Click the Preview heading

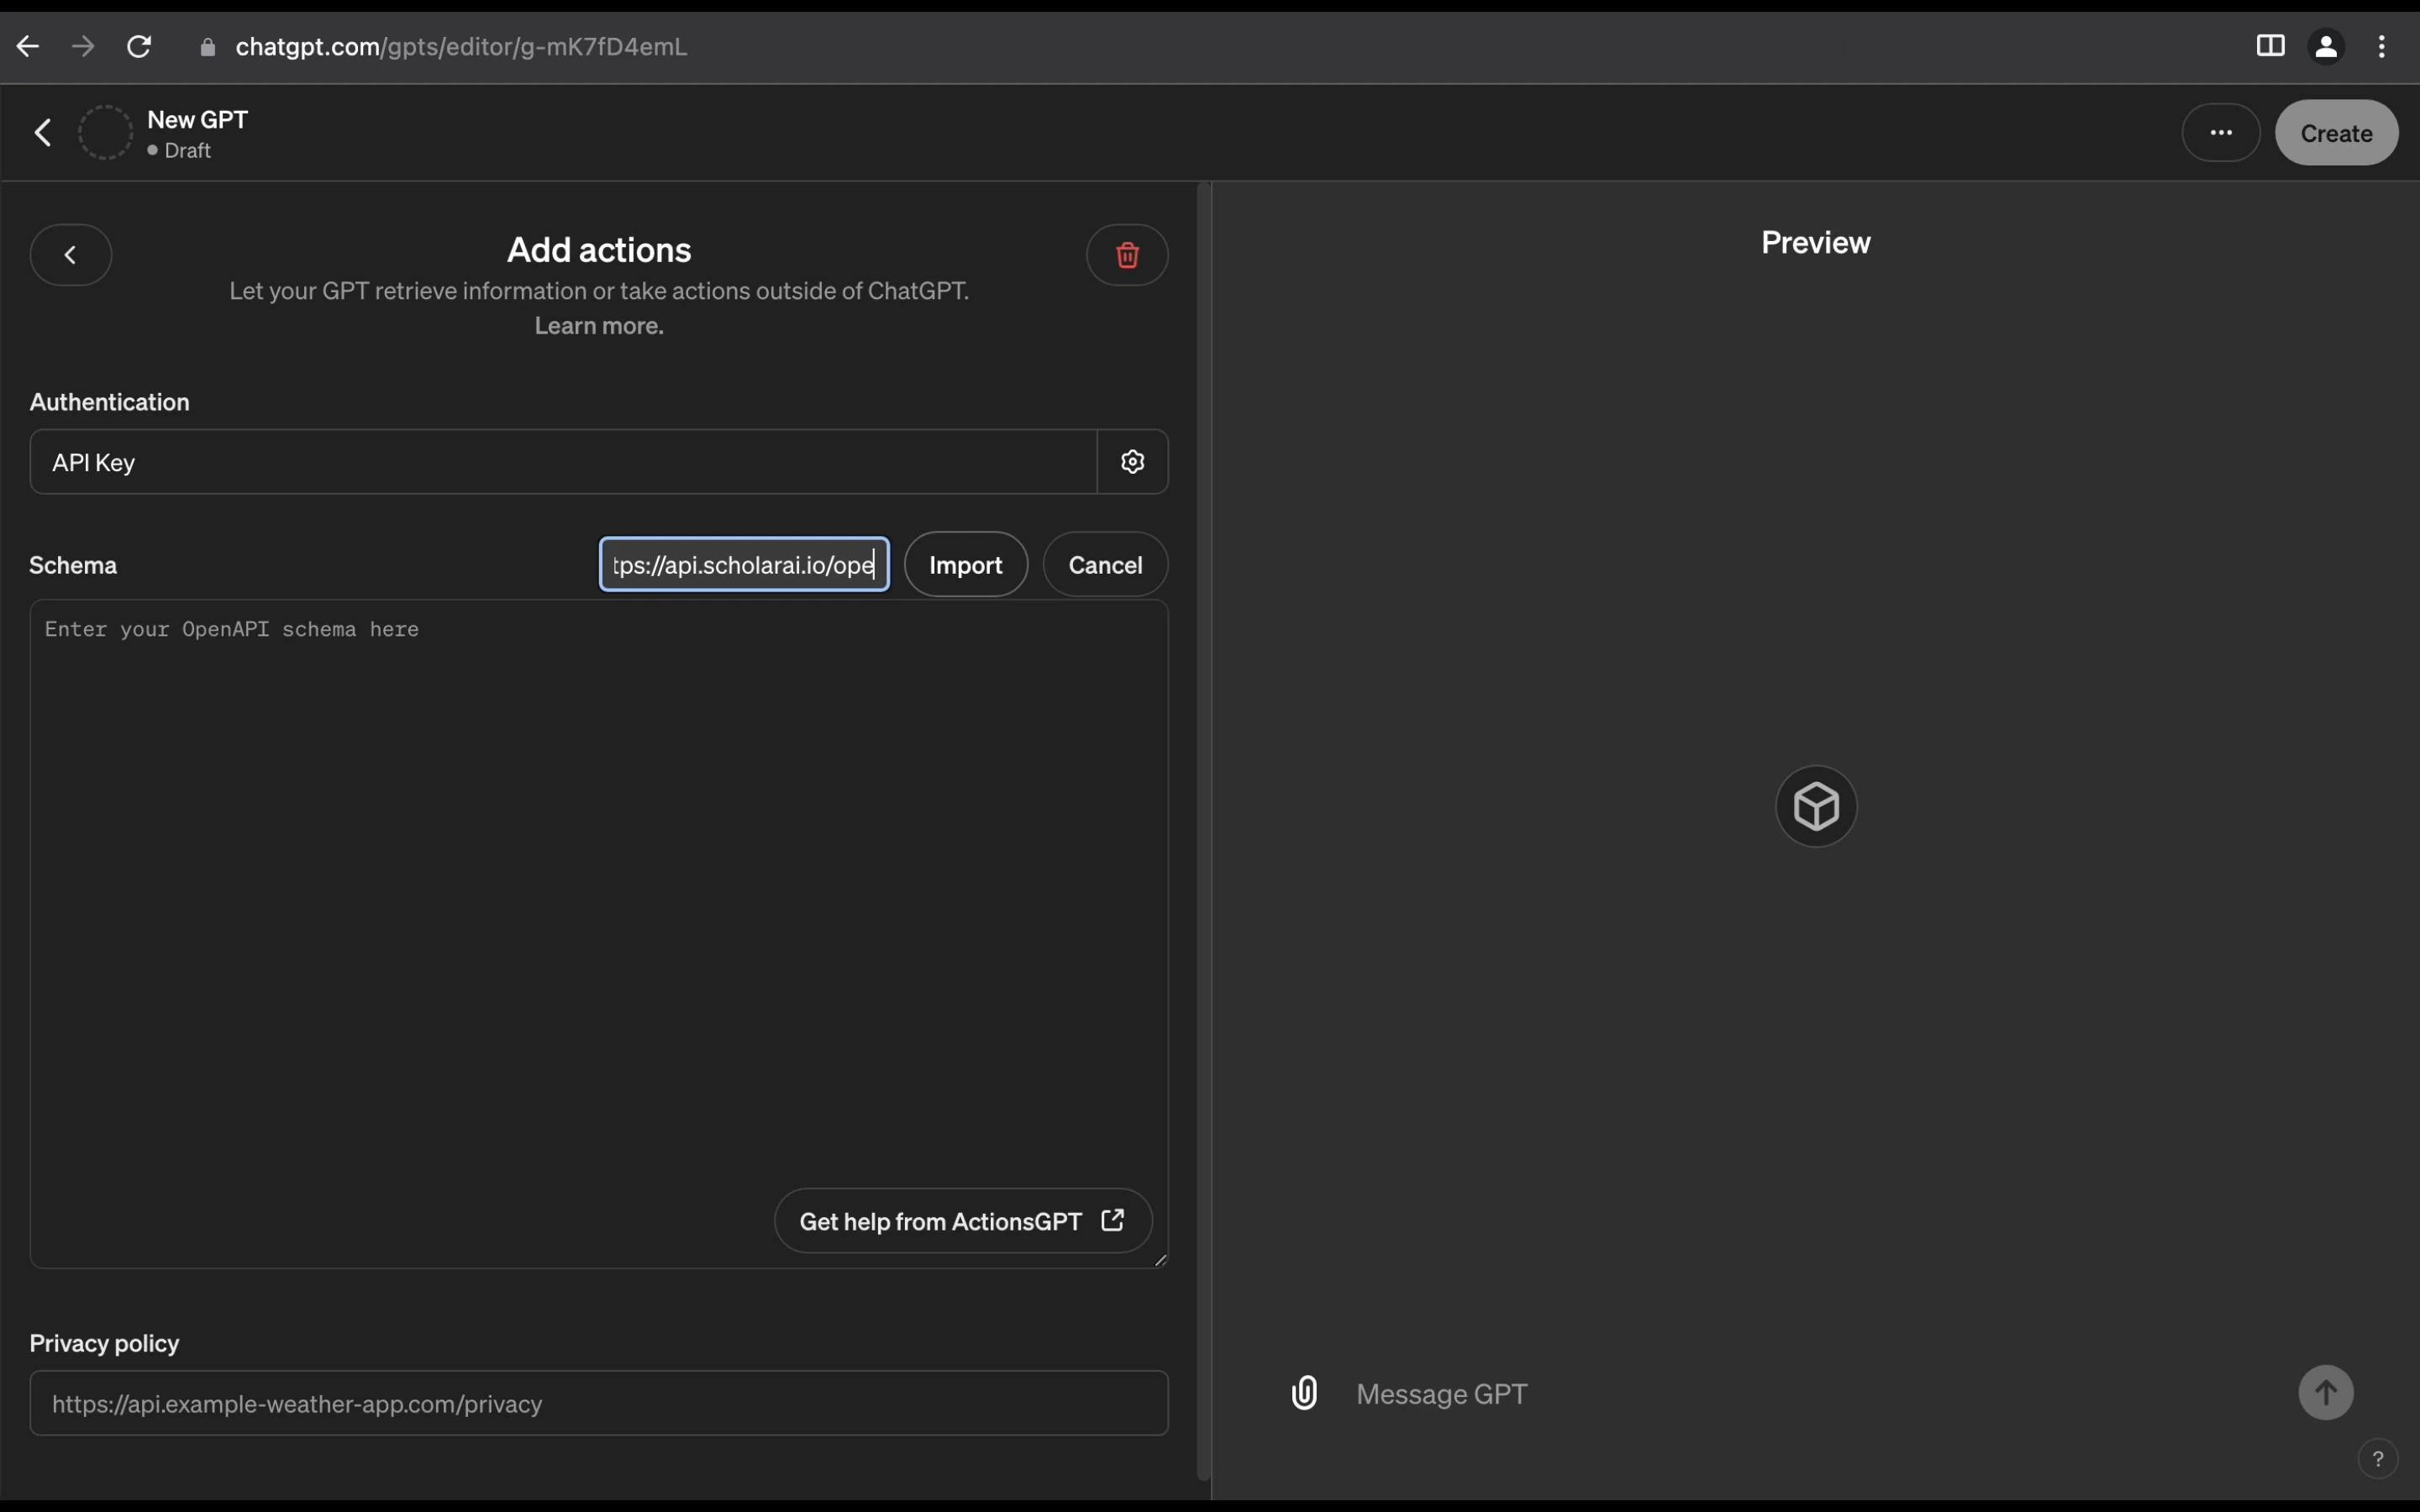[x=1816, y=243]
